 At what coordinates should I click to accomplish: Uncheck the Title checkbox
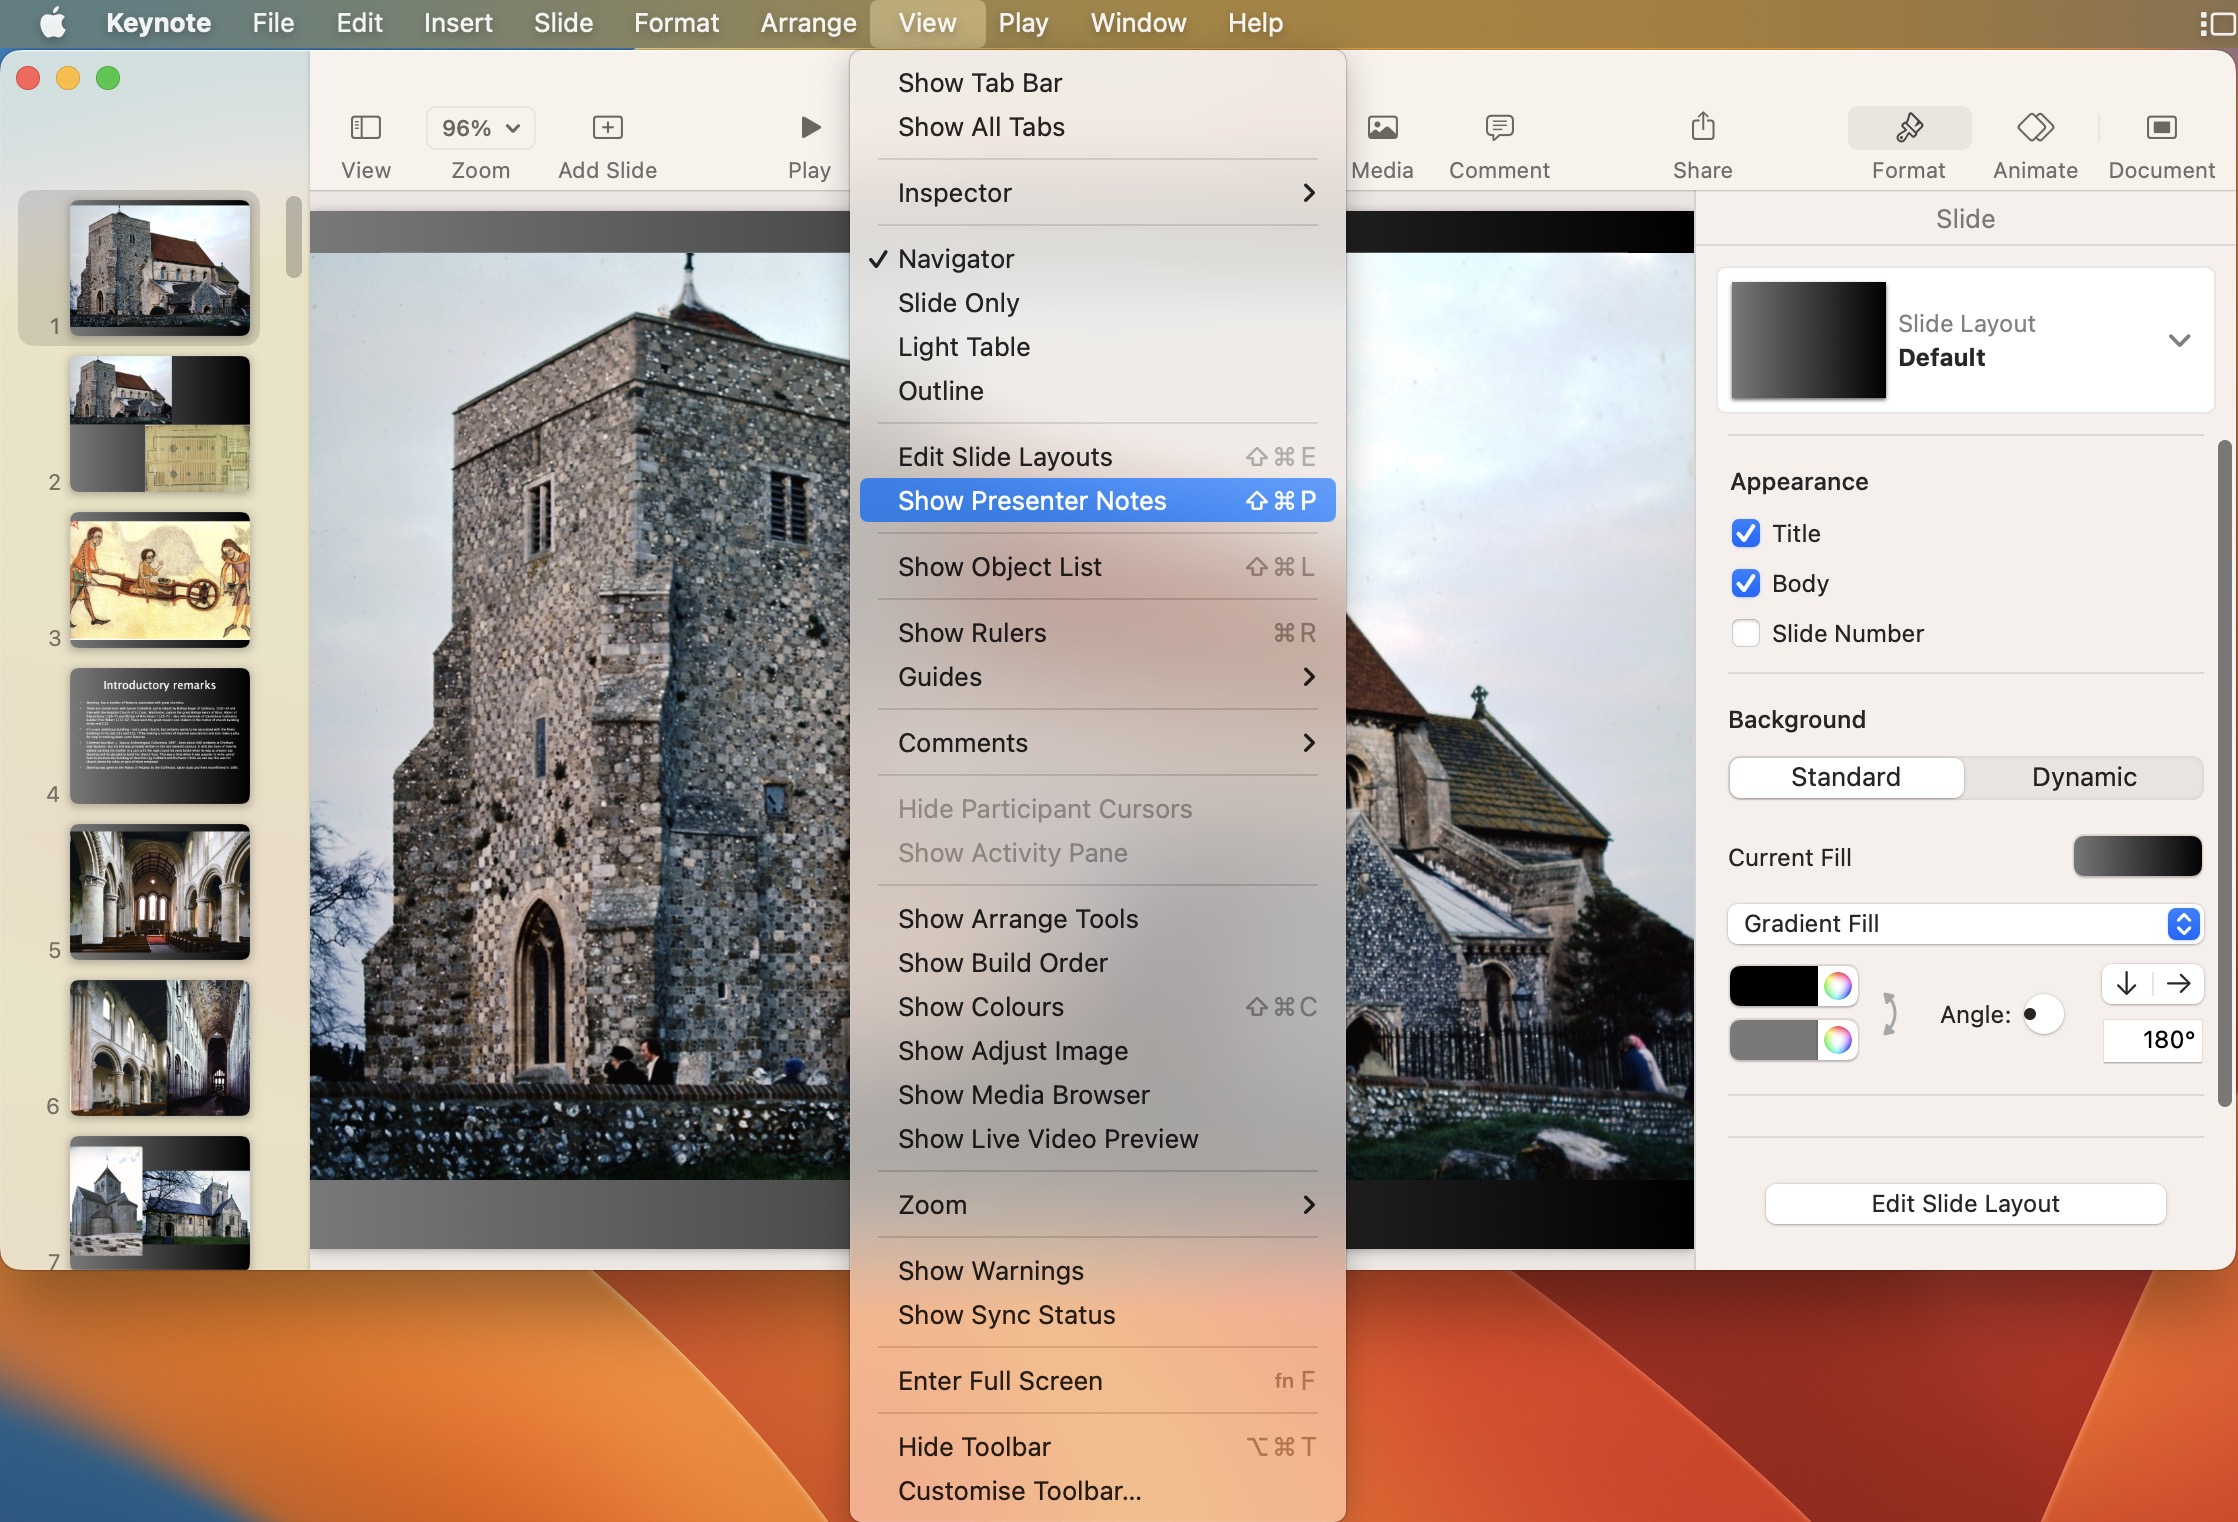(1746, 533)
